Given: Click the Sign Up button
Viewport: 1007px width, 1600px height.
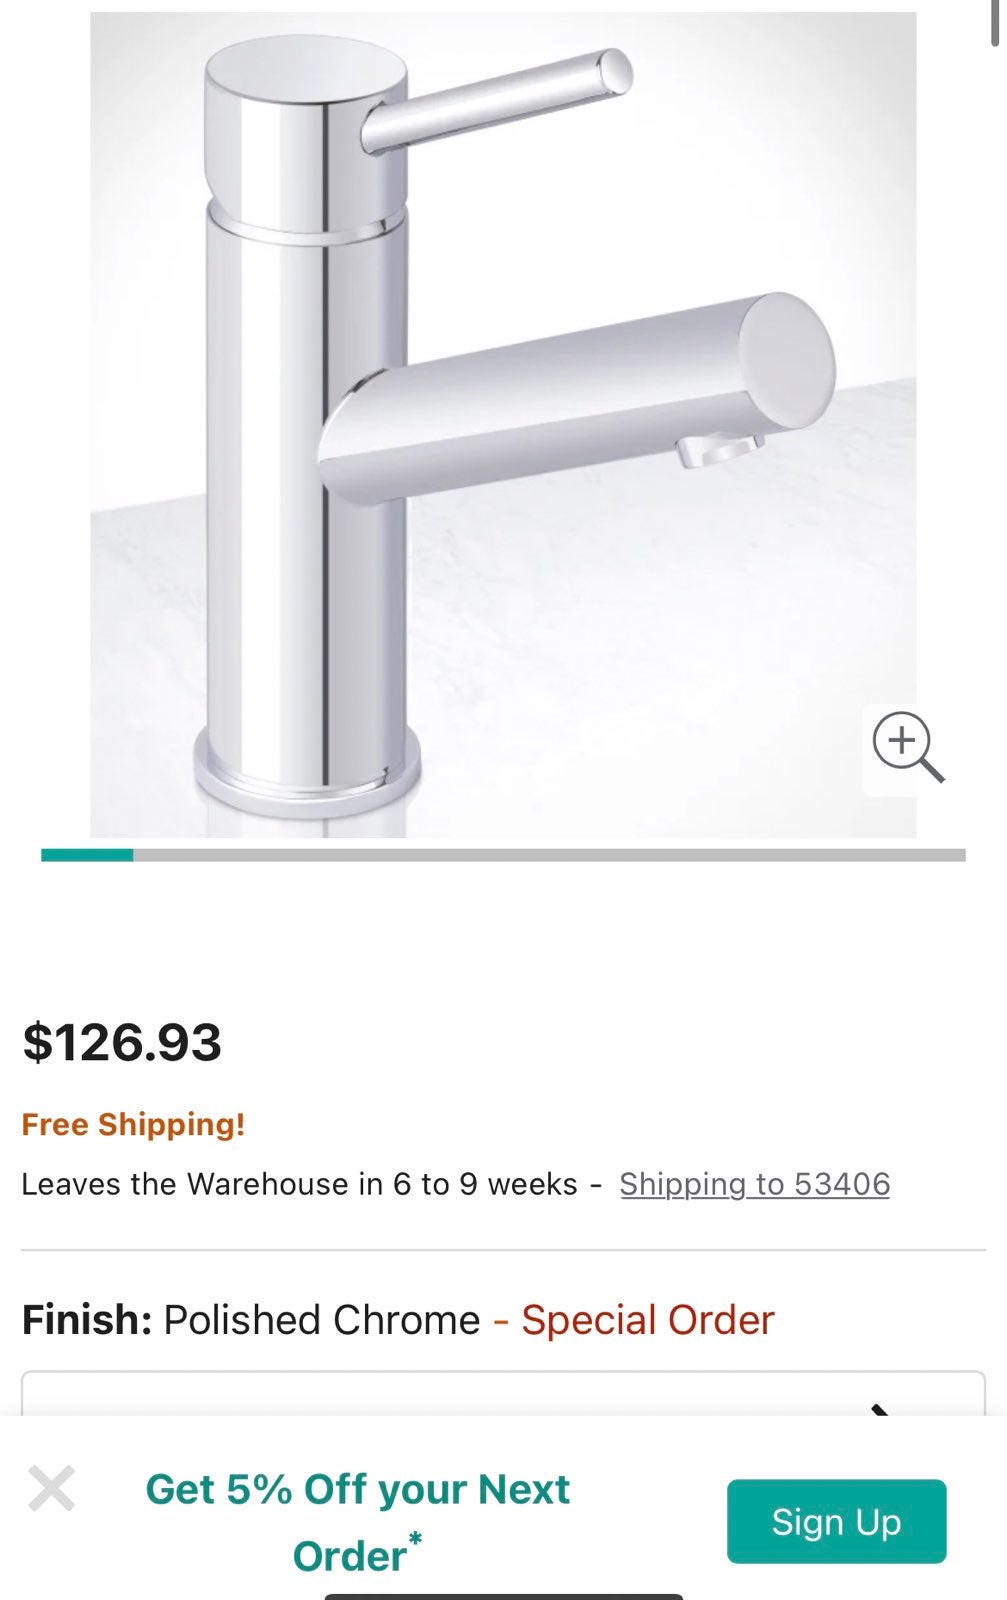Looking at the screenshot, I should 836,1521.
